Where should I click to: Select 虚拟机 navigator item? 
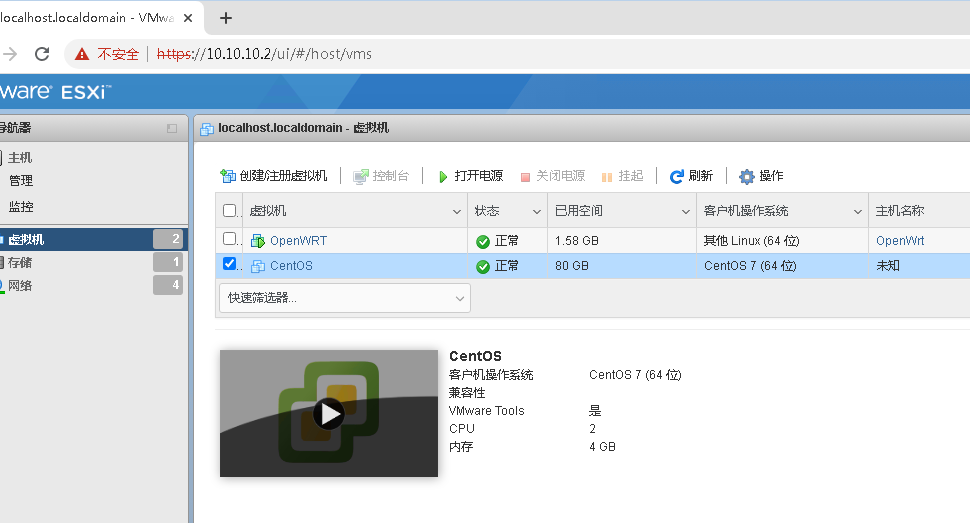click(93, 239)
